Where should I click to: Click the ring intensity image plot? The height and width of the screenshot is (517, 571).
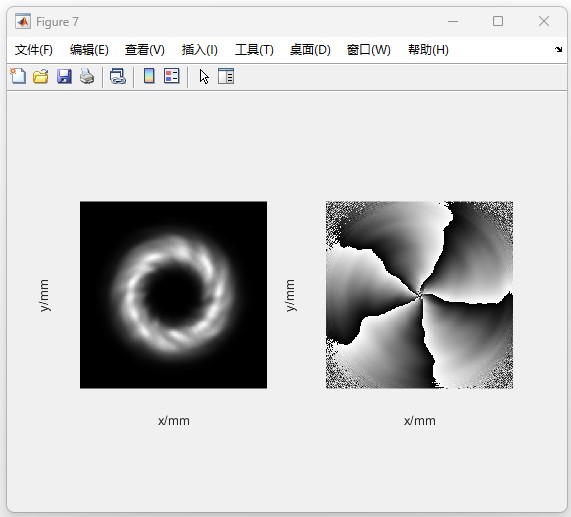coord(173,295)
